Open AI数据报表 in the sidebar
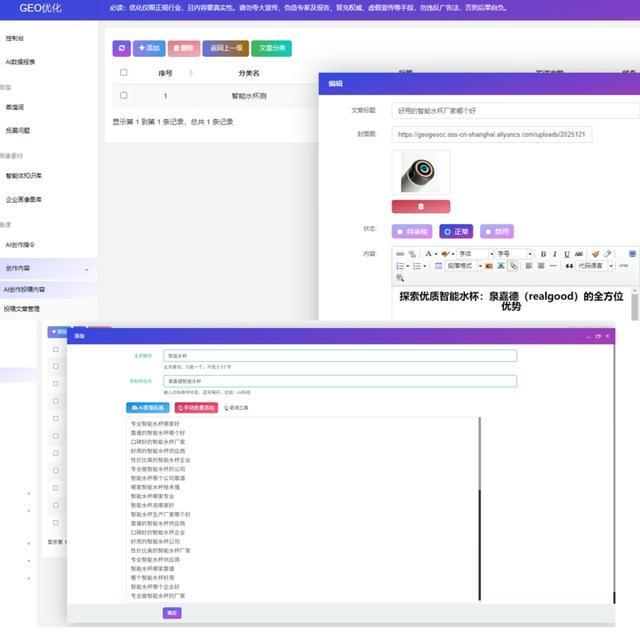The image size is (640, 640). tap(20, 62)
